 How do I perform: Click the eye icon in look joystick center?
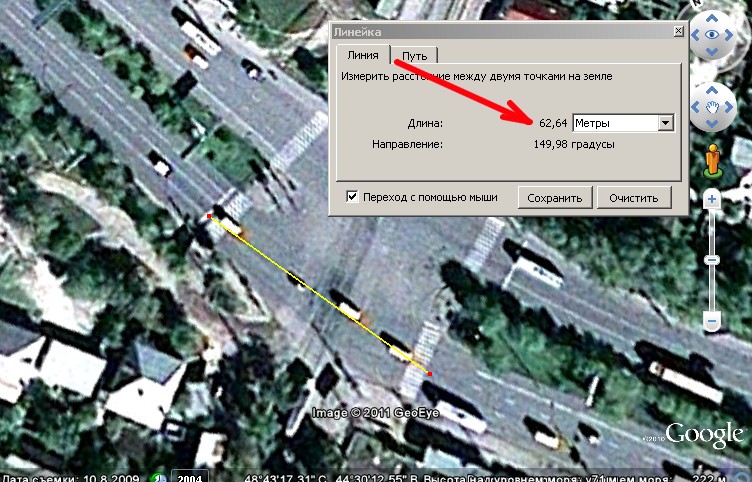point(712,35)
